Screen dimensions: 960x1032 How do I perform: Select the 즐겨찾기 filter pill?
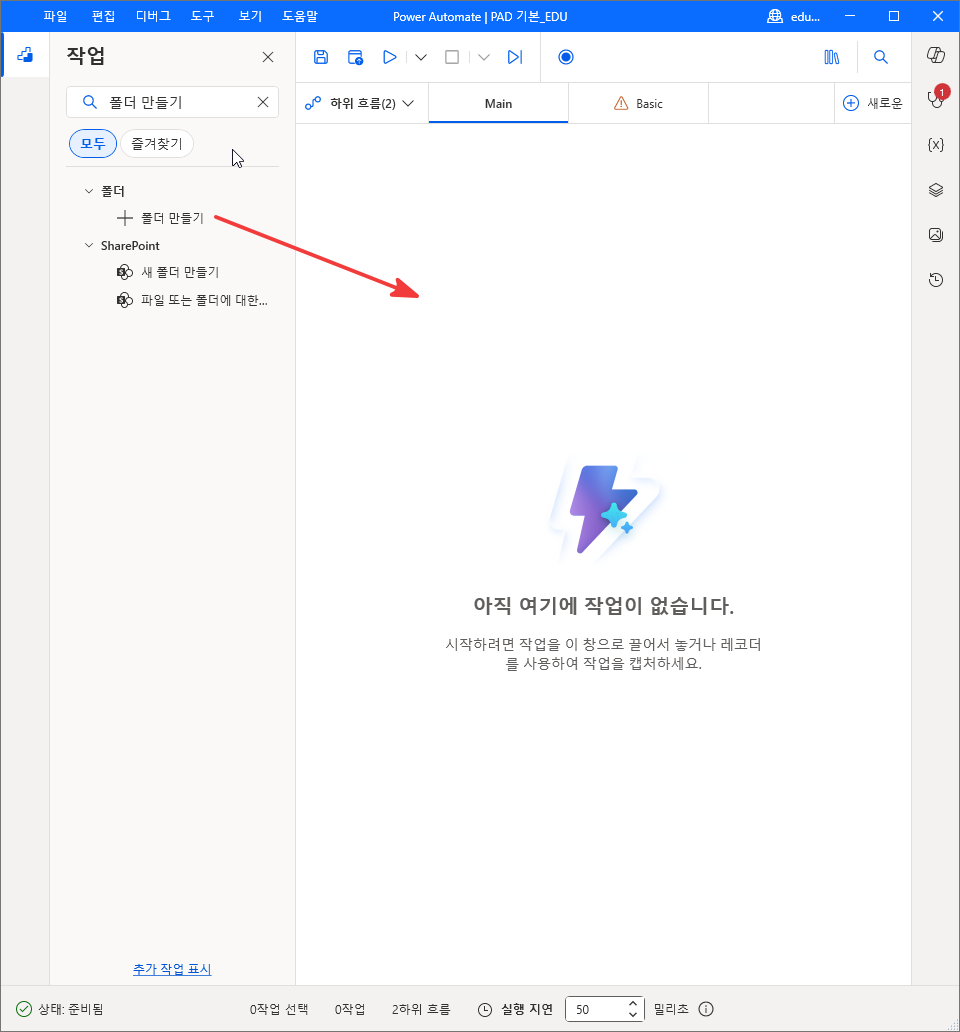pos(157,143)
